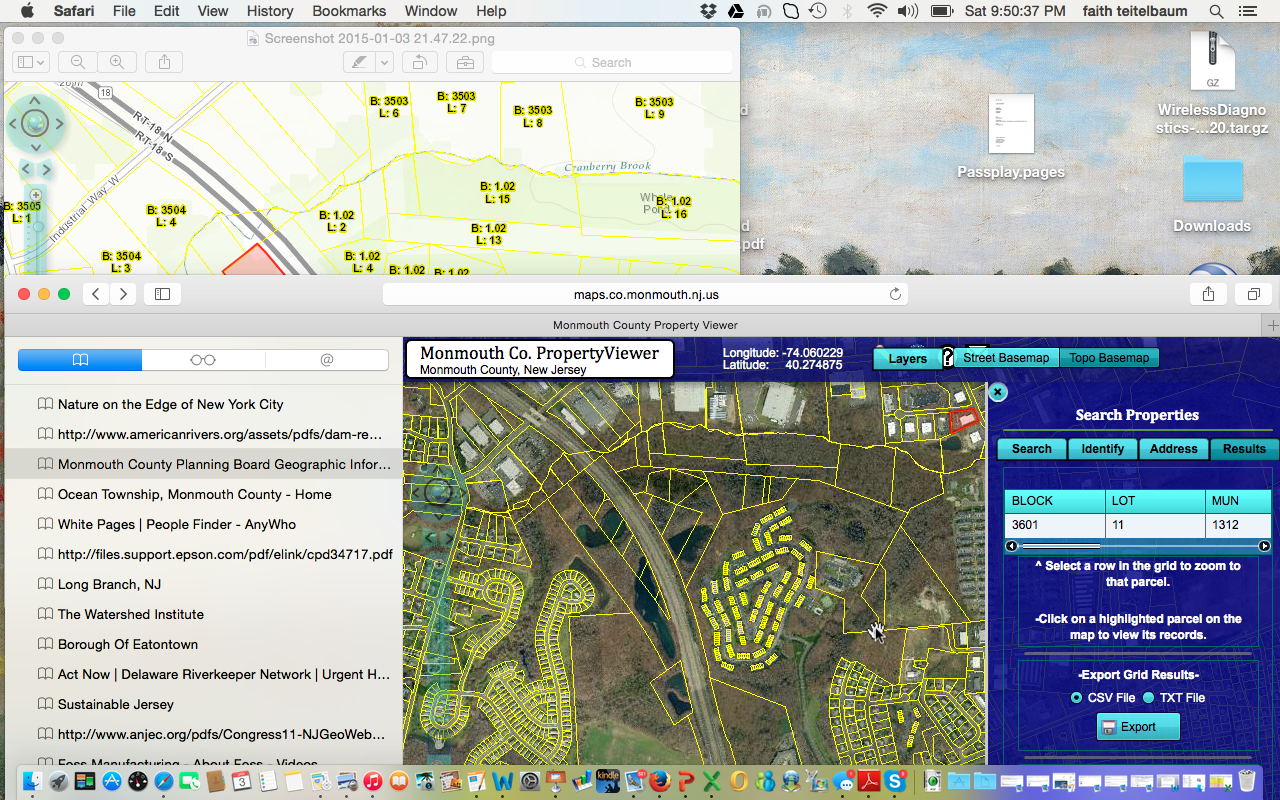Open the Safari share button
This screenshot has height=800, width=1280.
click(x=1208, y=294)
